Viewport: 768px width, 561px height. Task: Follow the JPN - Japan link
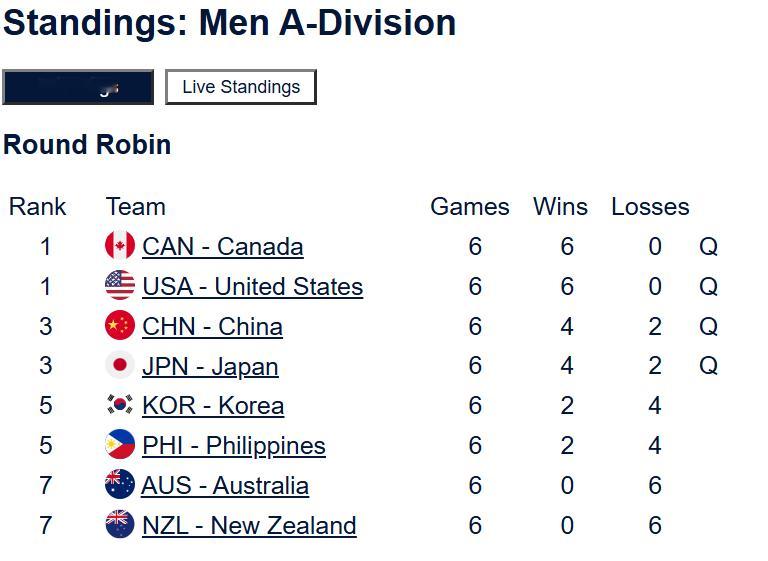click(211, 367)
